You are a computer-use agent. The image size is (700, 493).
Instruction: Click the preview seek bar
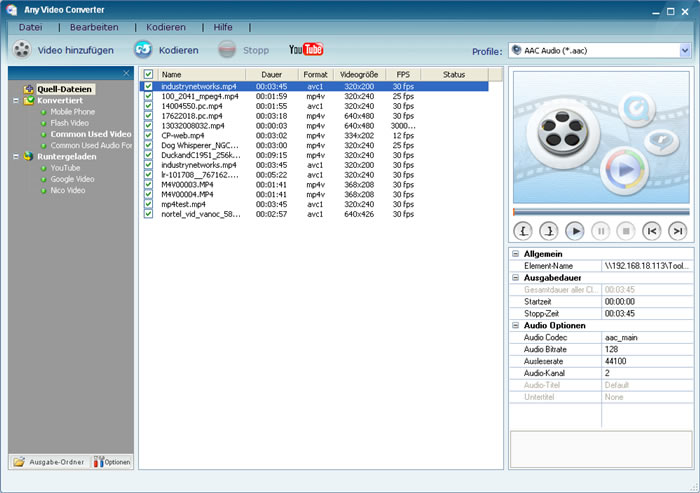pos(601,212)
